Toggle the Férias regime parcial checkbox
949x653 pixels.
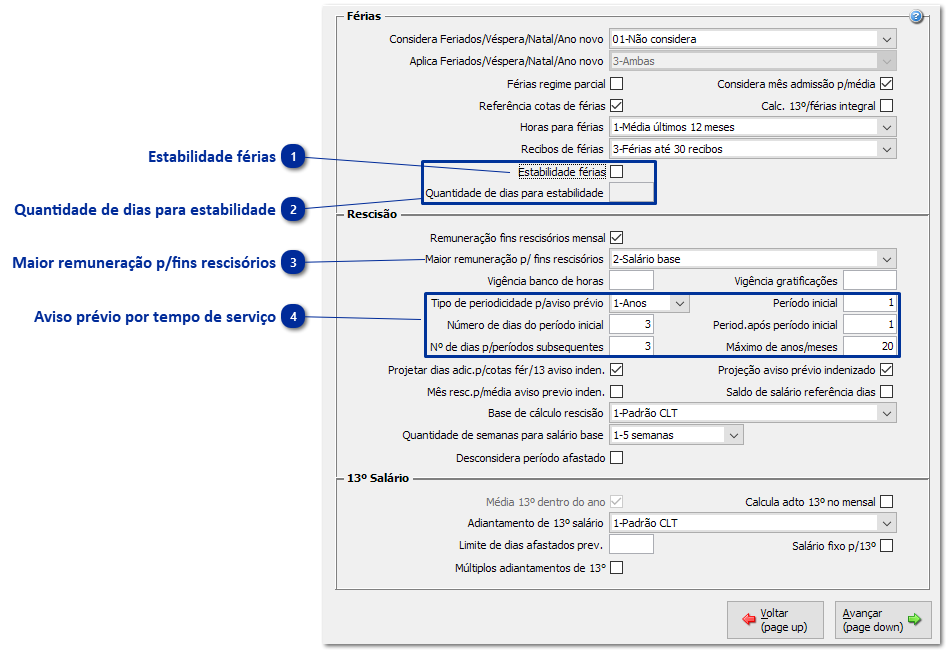[617, 84]
